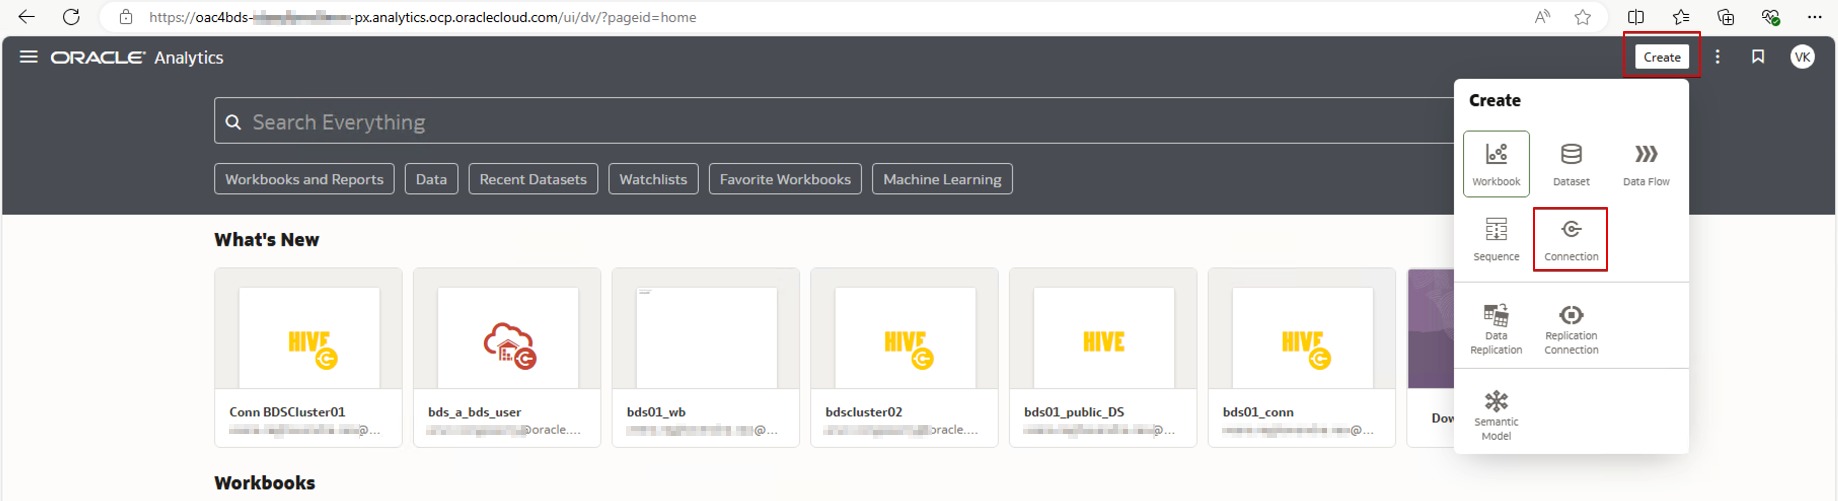Click the What's New heading
The width and height of the screenshot is (1838, 501).
tap(266, 240)
